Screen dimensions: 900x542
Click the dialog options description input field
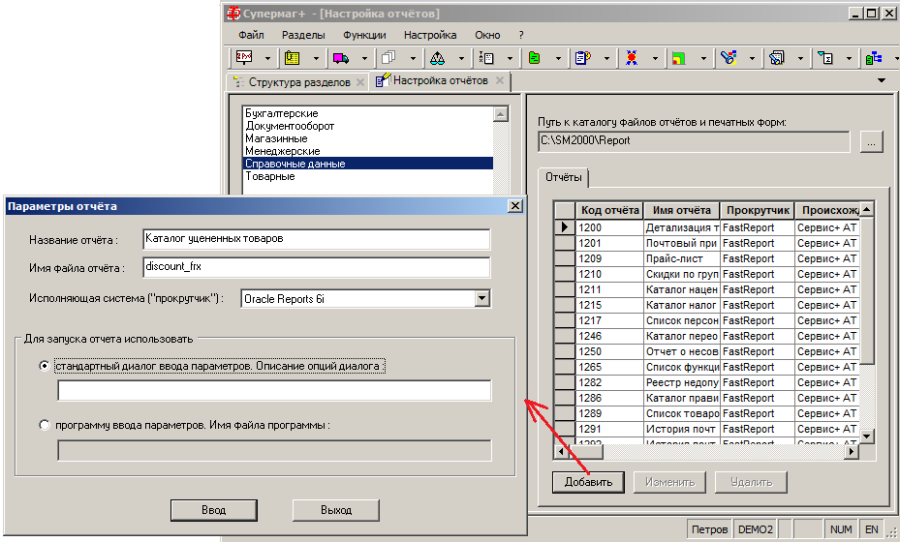(x=274, y=390)
